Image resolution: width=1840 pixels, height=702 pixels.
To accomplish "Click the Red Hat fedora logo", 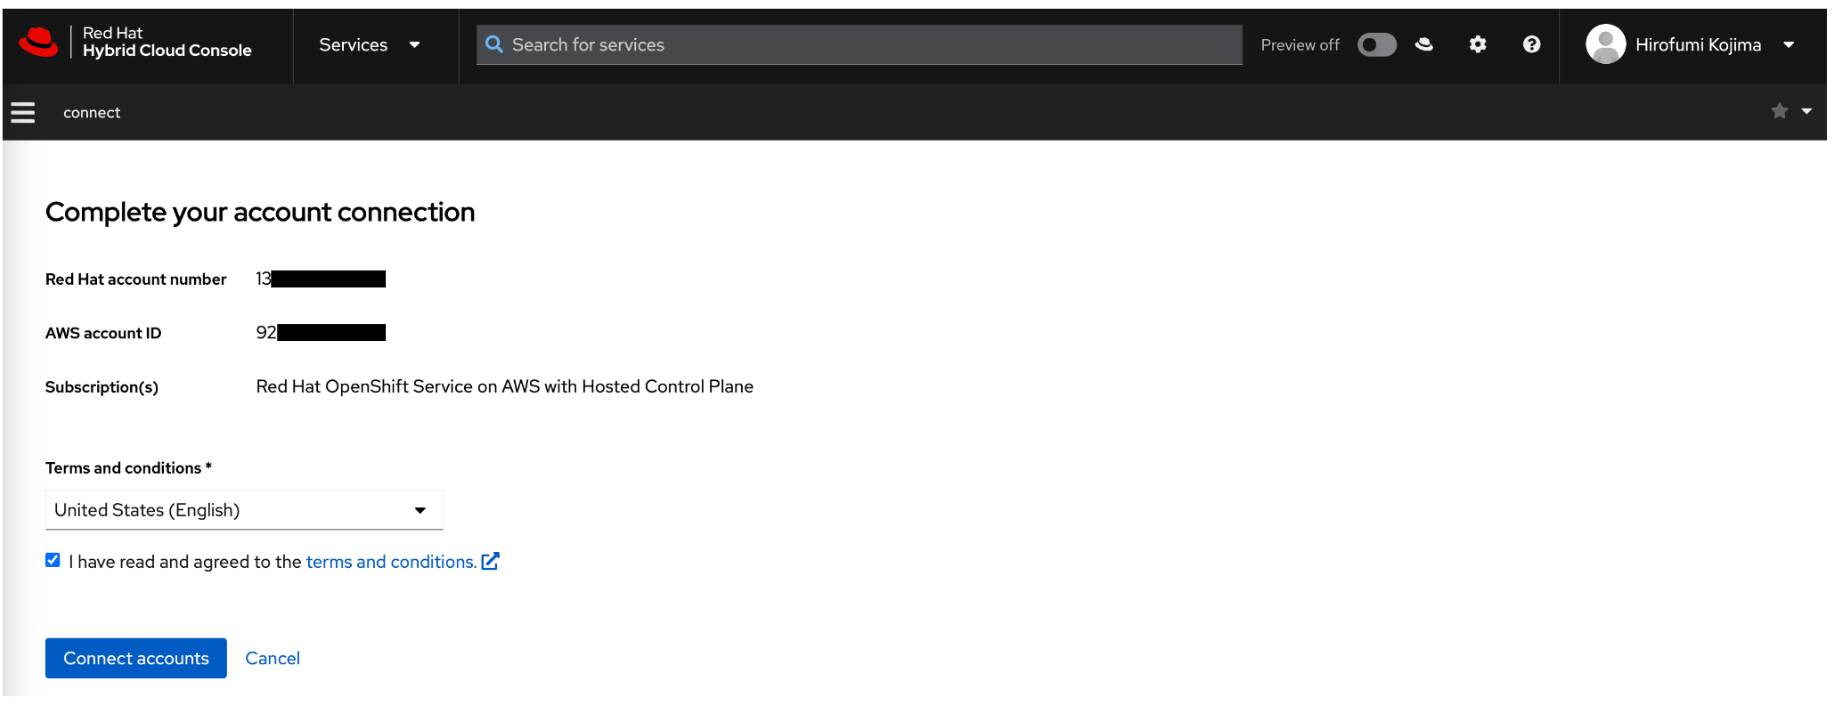I will (39, 42).
